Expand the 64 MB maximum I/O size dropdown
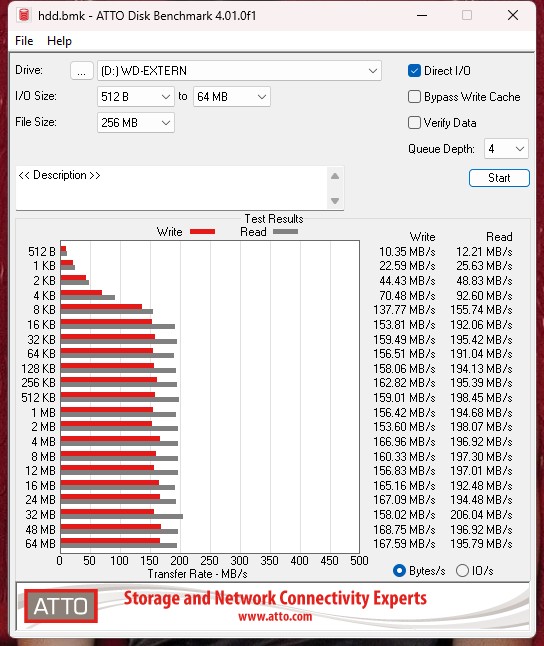This screenshot has height=646, width=544. point(232,97)
